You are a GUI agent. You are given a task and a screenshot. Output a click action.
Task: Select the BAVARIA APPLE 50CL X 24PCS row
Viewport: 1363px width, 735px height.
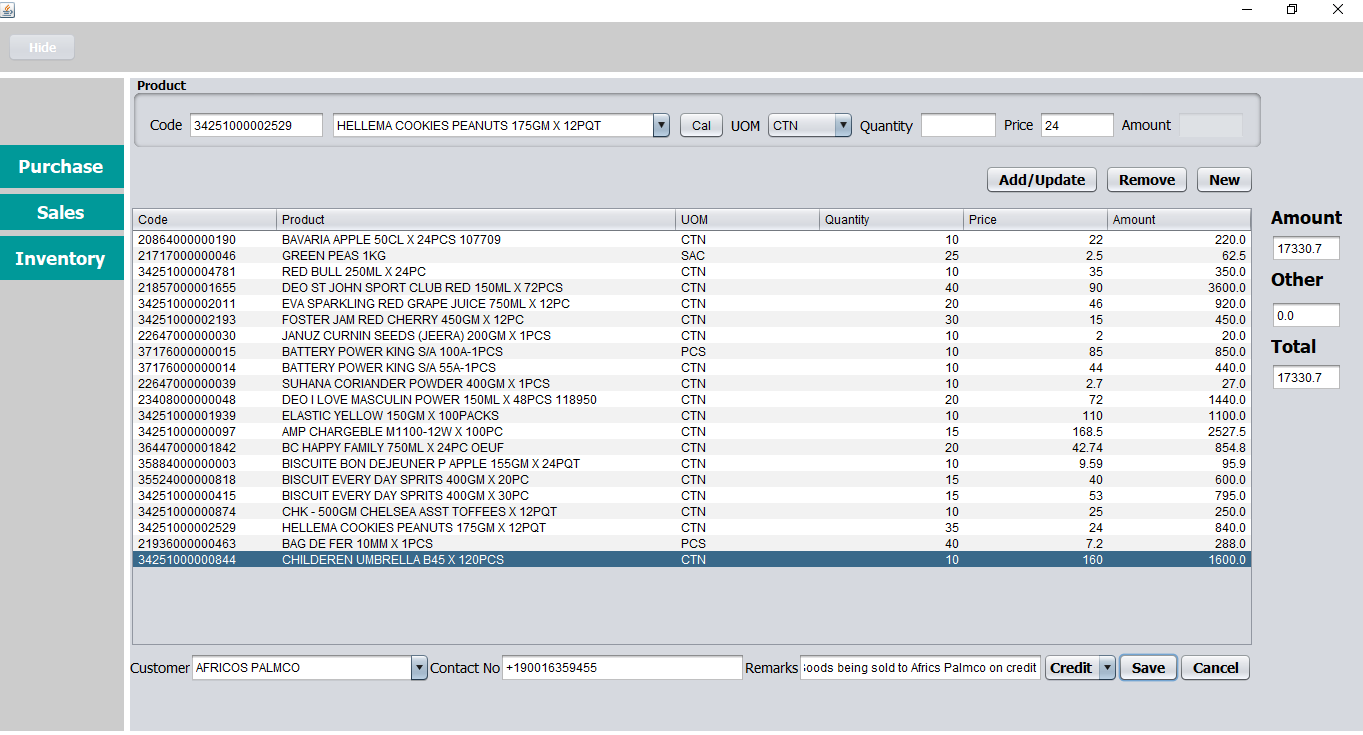click(x=692, y=240)
